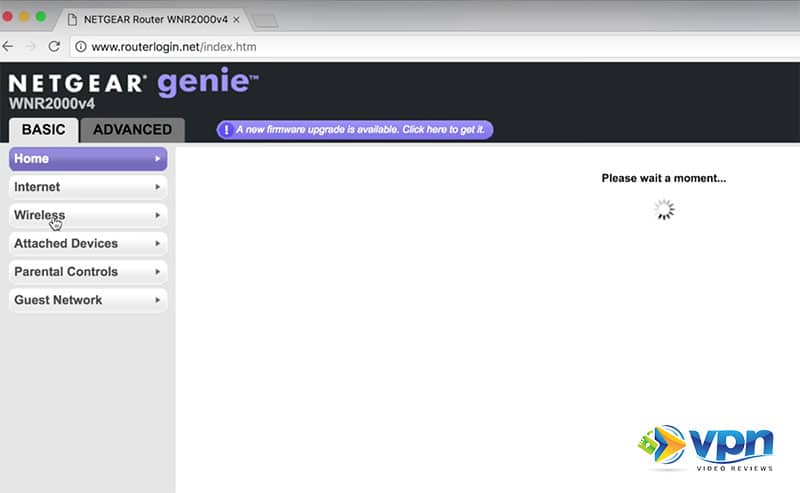The width and height of the screenshot is (800, 493).
Task: Click the NETGEAR genie logo
Action: (x=134, y=83)
